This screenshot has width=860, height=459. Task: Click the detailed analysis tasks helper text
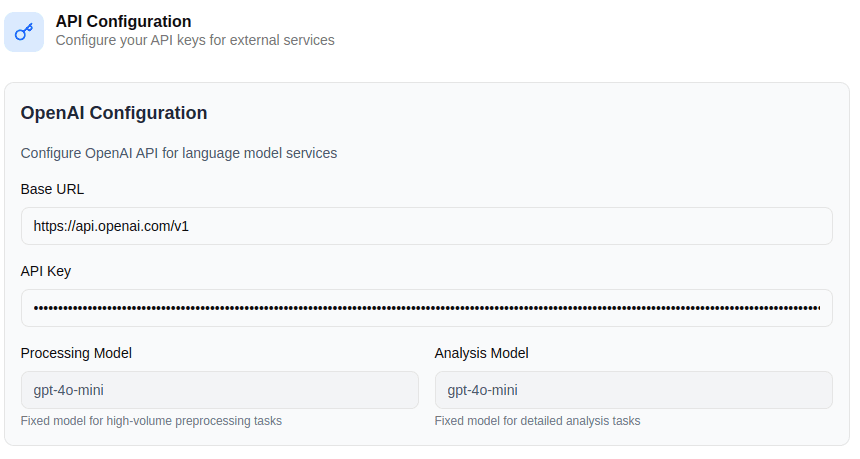pyautogui.click(x=537, y=421)
